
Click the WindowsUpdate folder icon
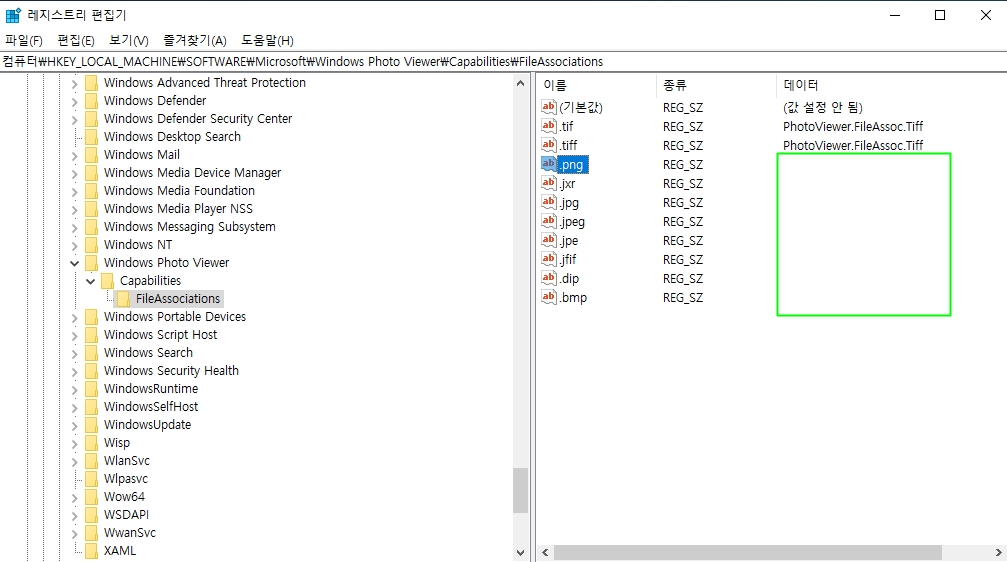[x=91, y=425]
